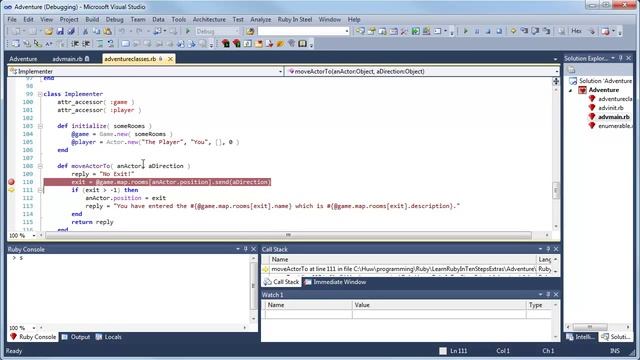
Task: Click the Decrease Indent icon
Action: click(x=75, y=44)
